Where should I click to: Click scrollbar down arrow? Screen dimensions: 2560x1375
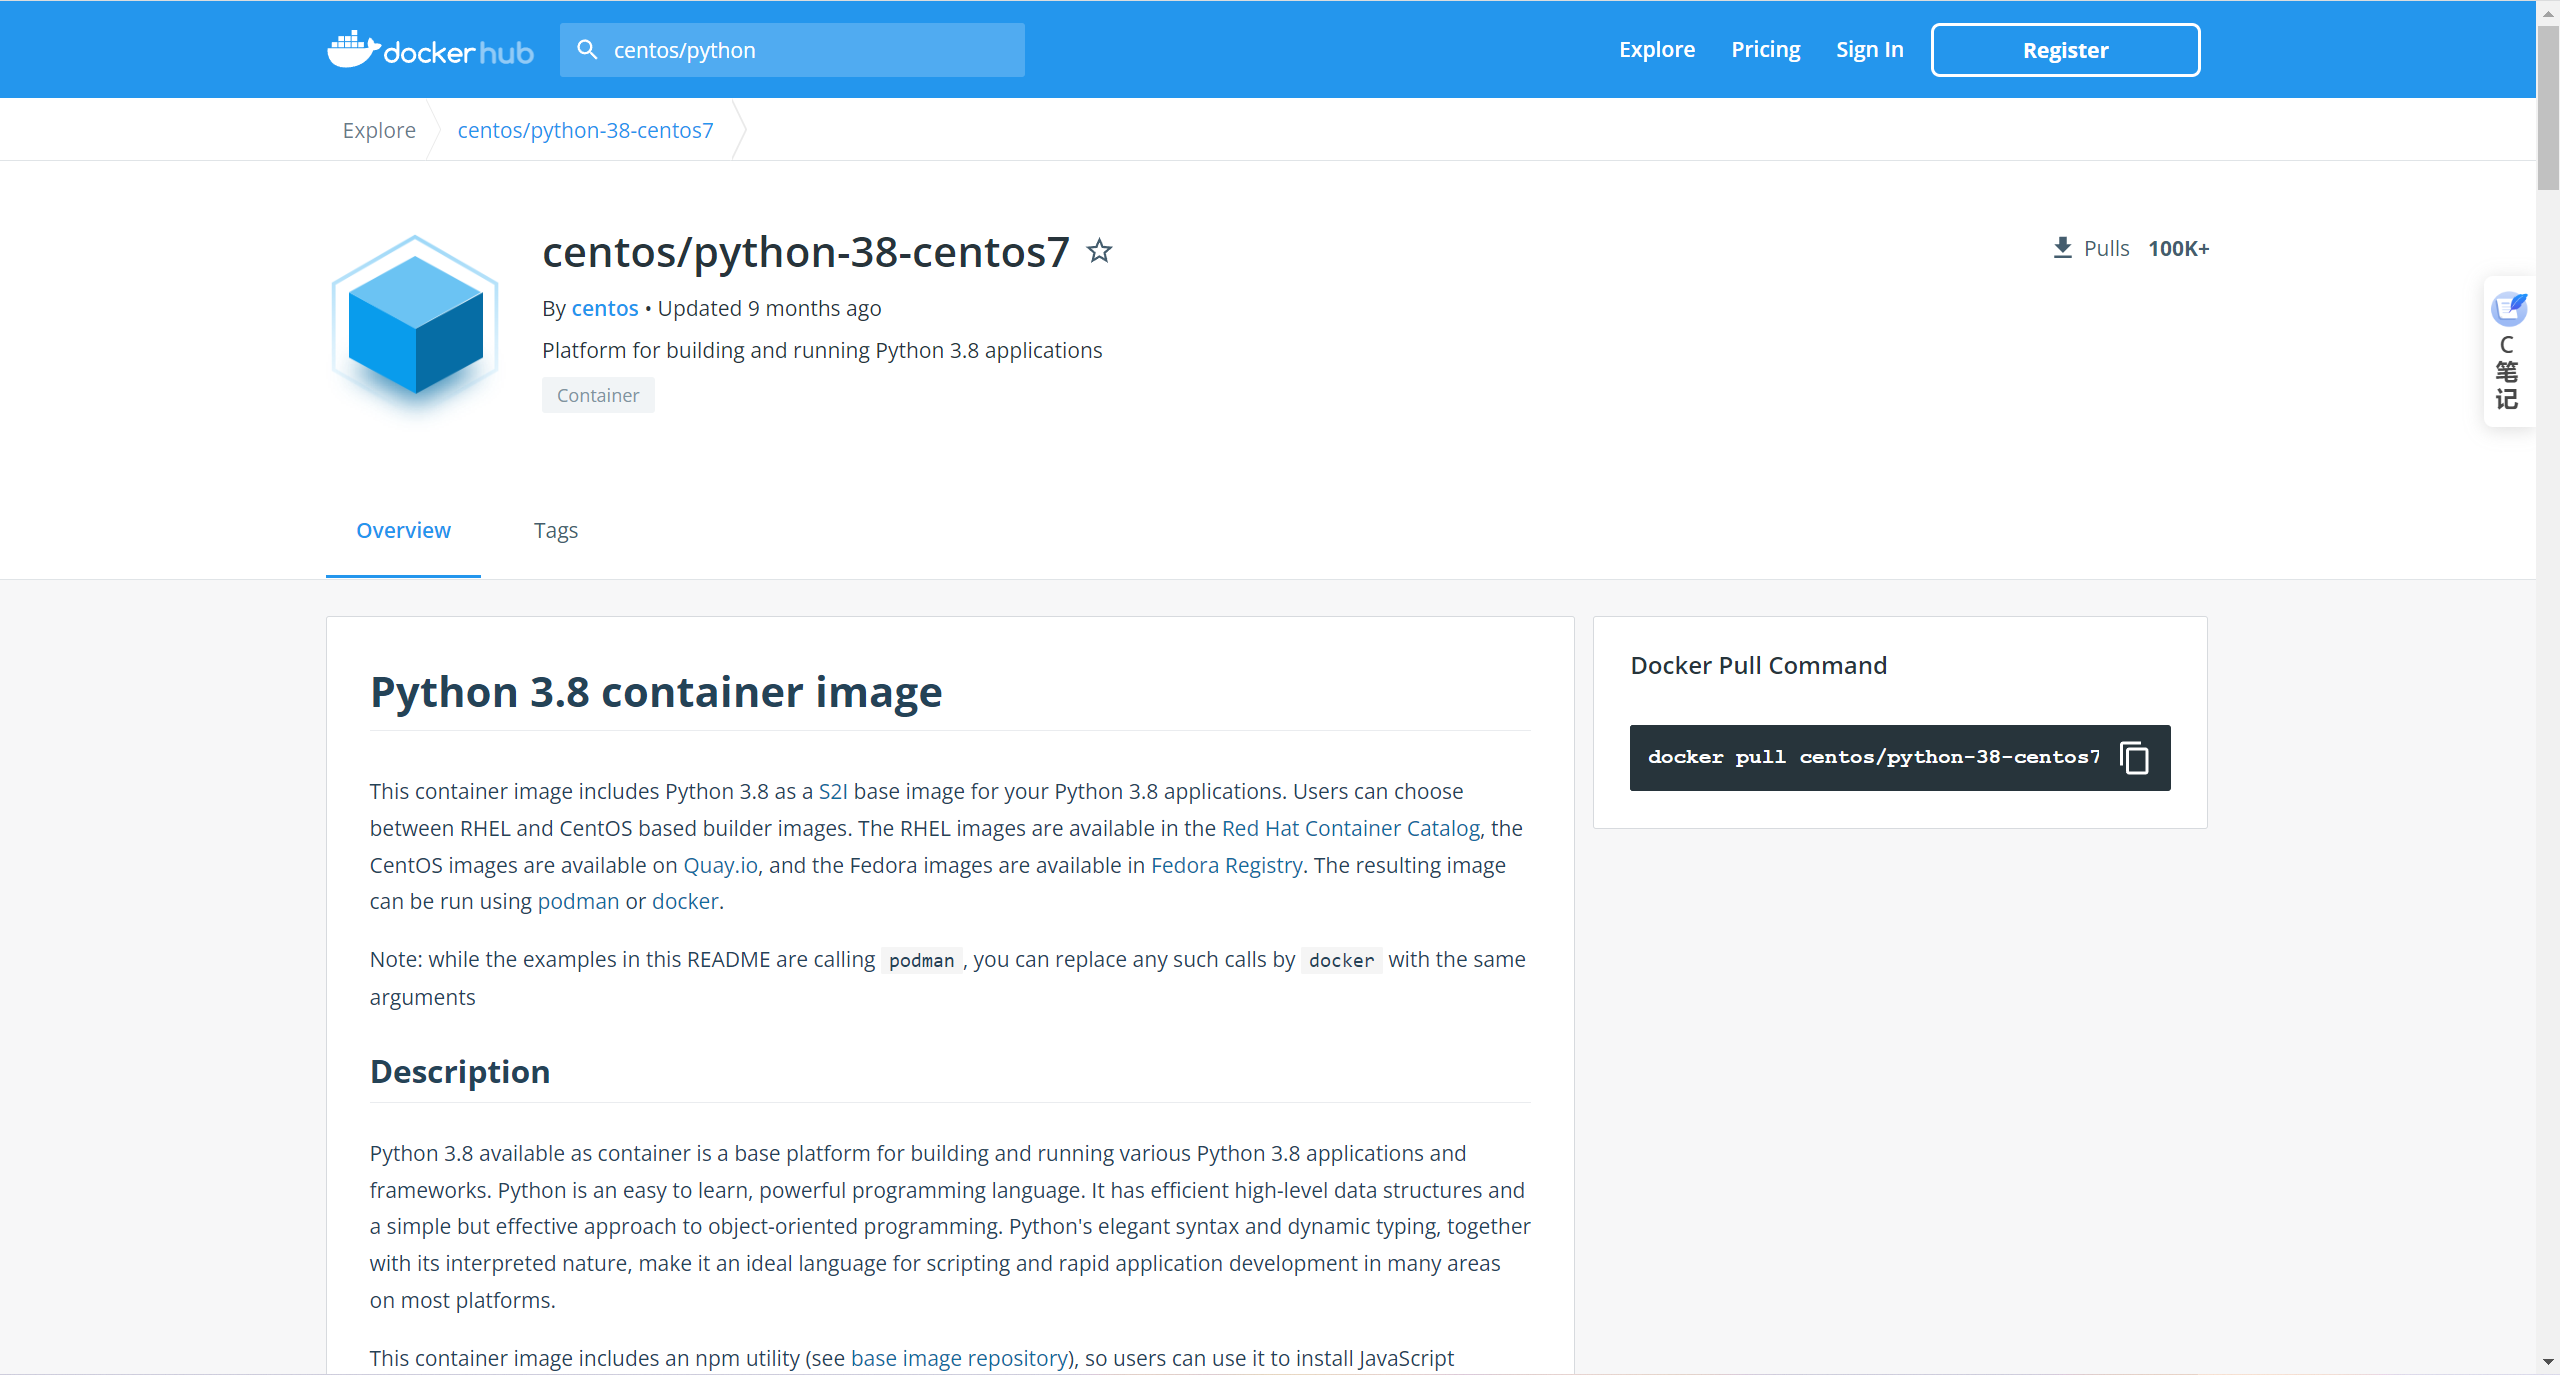coord(2548,1361)
